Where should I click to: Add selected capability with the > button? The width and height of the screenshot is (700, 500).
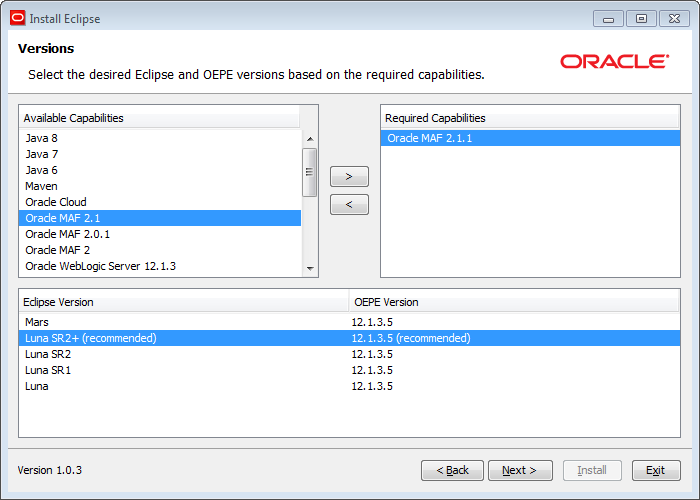[349, 176]
